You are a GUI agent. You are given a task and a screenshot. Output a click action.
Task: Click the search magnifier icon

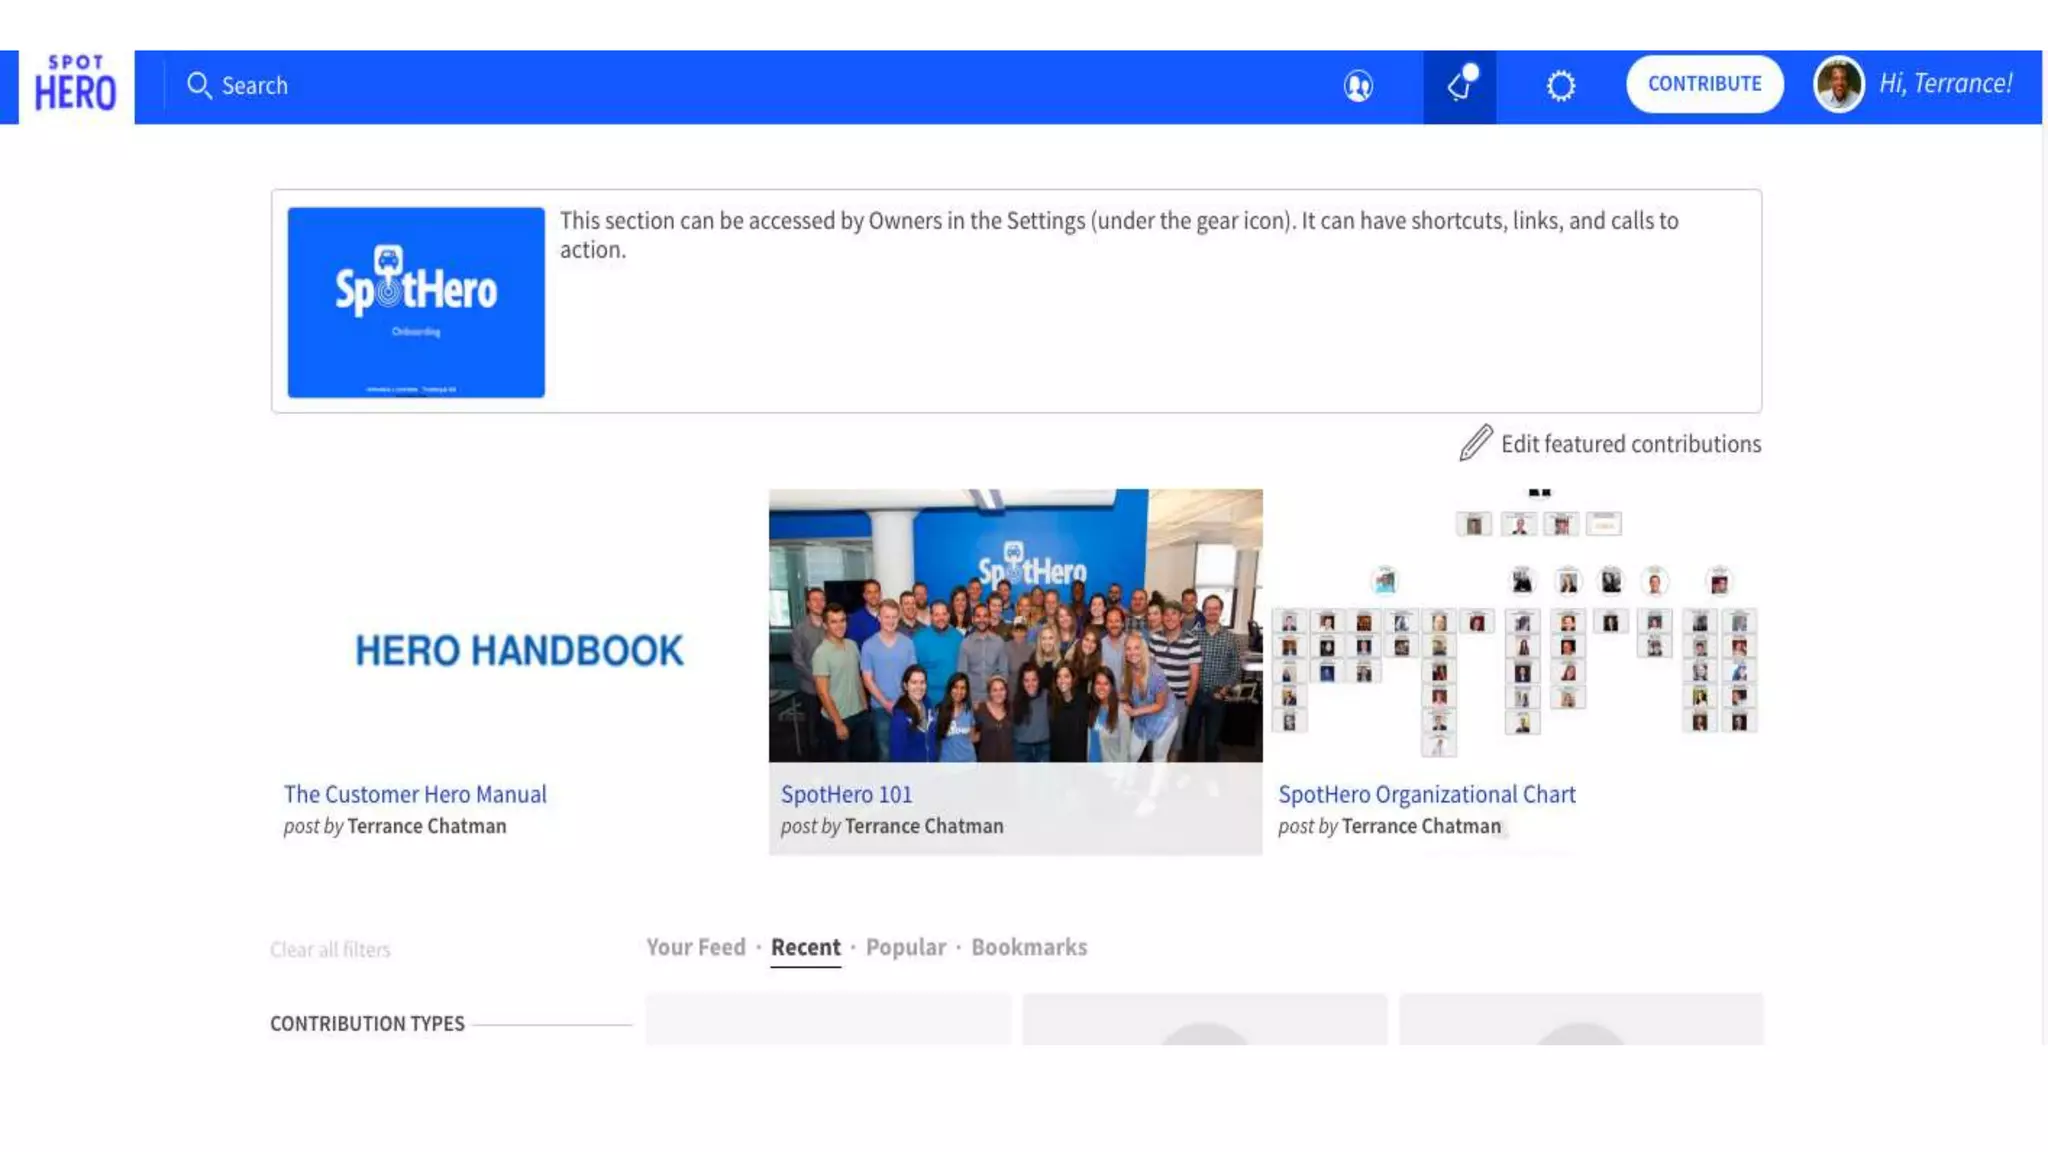(198, 86)
